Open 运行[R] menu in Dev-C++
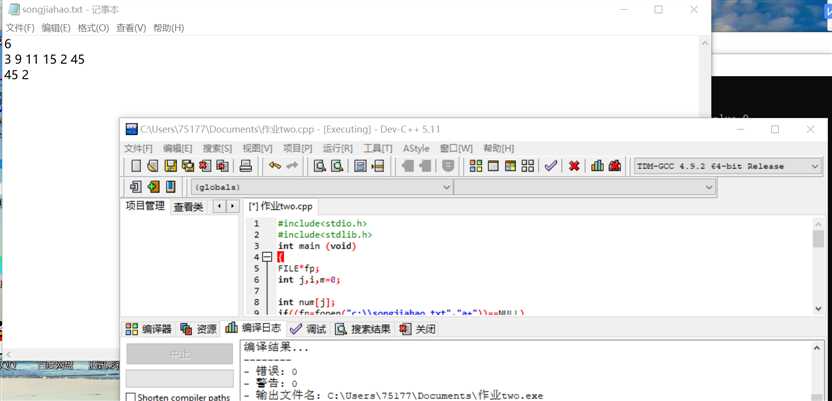This screenshot has height=401, width=832. coord(338,148)
